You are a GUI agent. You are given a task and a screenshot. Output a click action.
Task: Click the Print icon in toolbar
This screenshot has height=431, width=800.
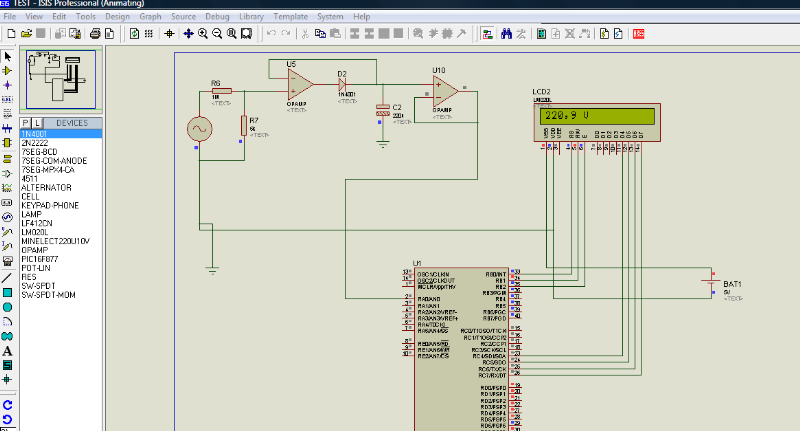(95, 33)
